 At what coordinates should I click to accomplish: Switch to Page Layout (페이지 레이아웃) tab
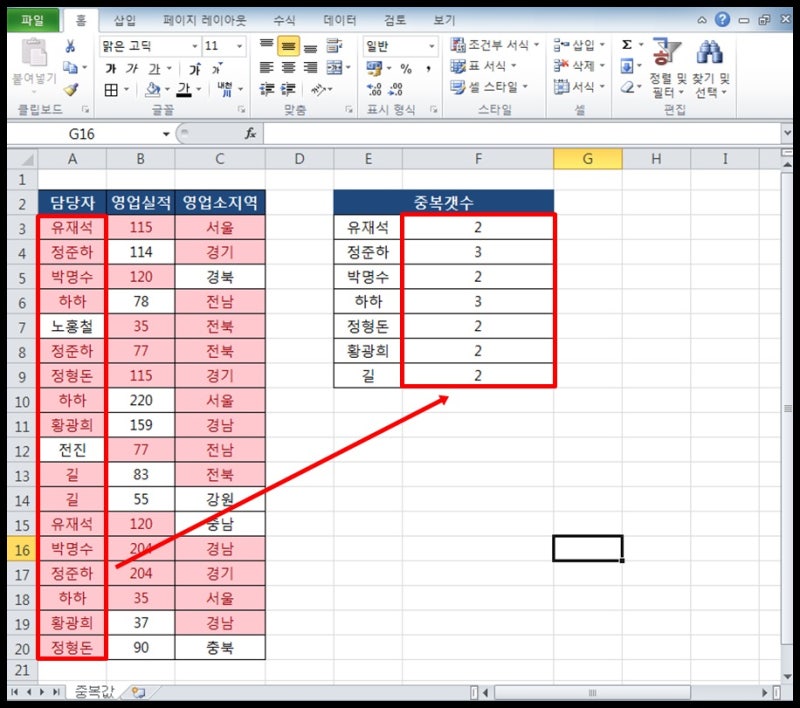(x=205, y=20)
